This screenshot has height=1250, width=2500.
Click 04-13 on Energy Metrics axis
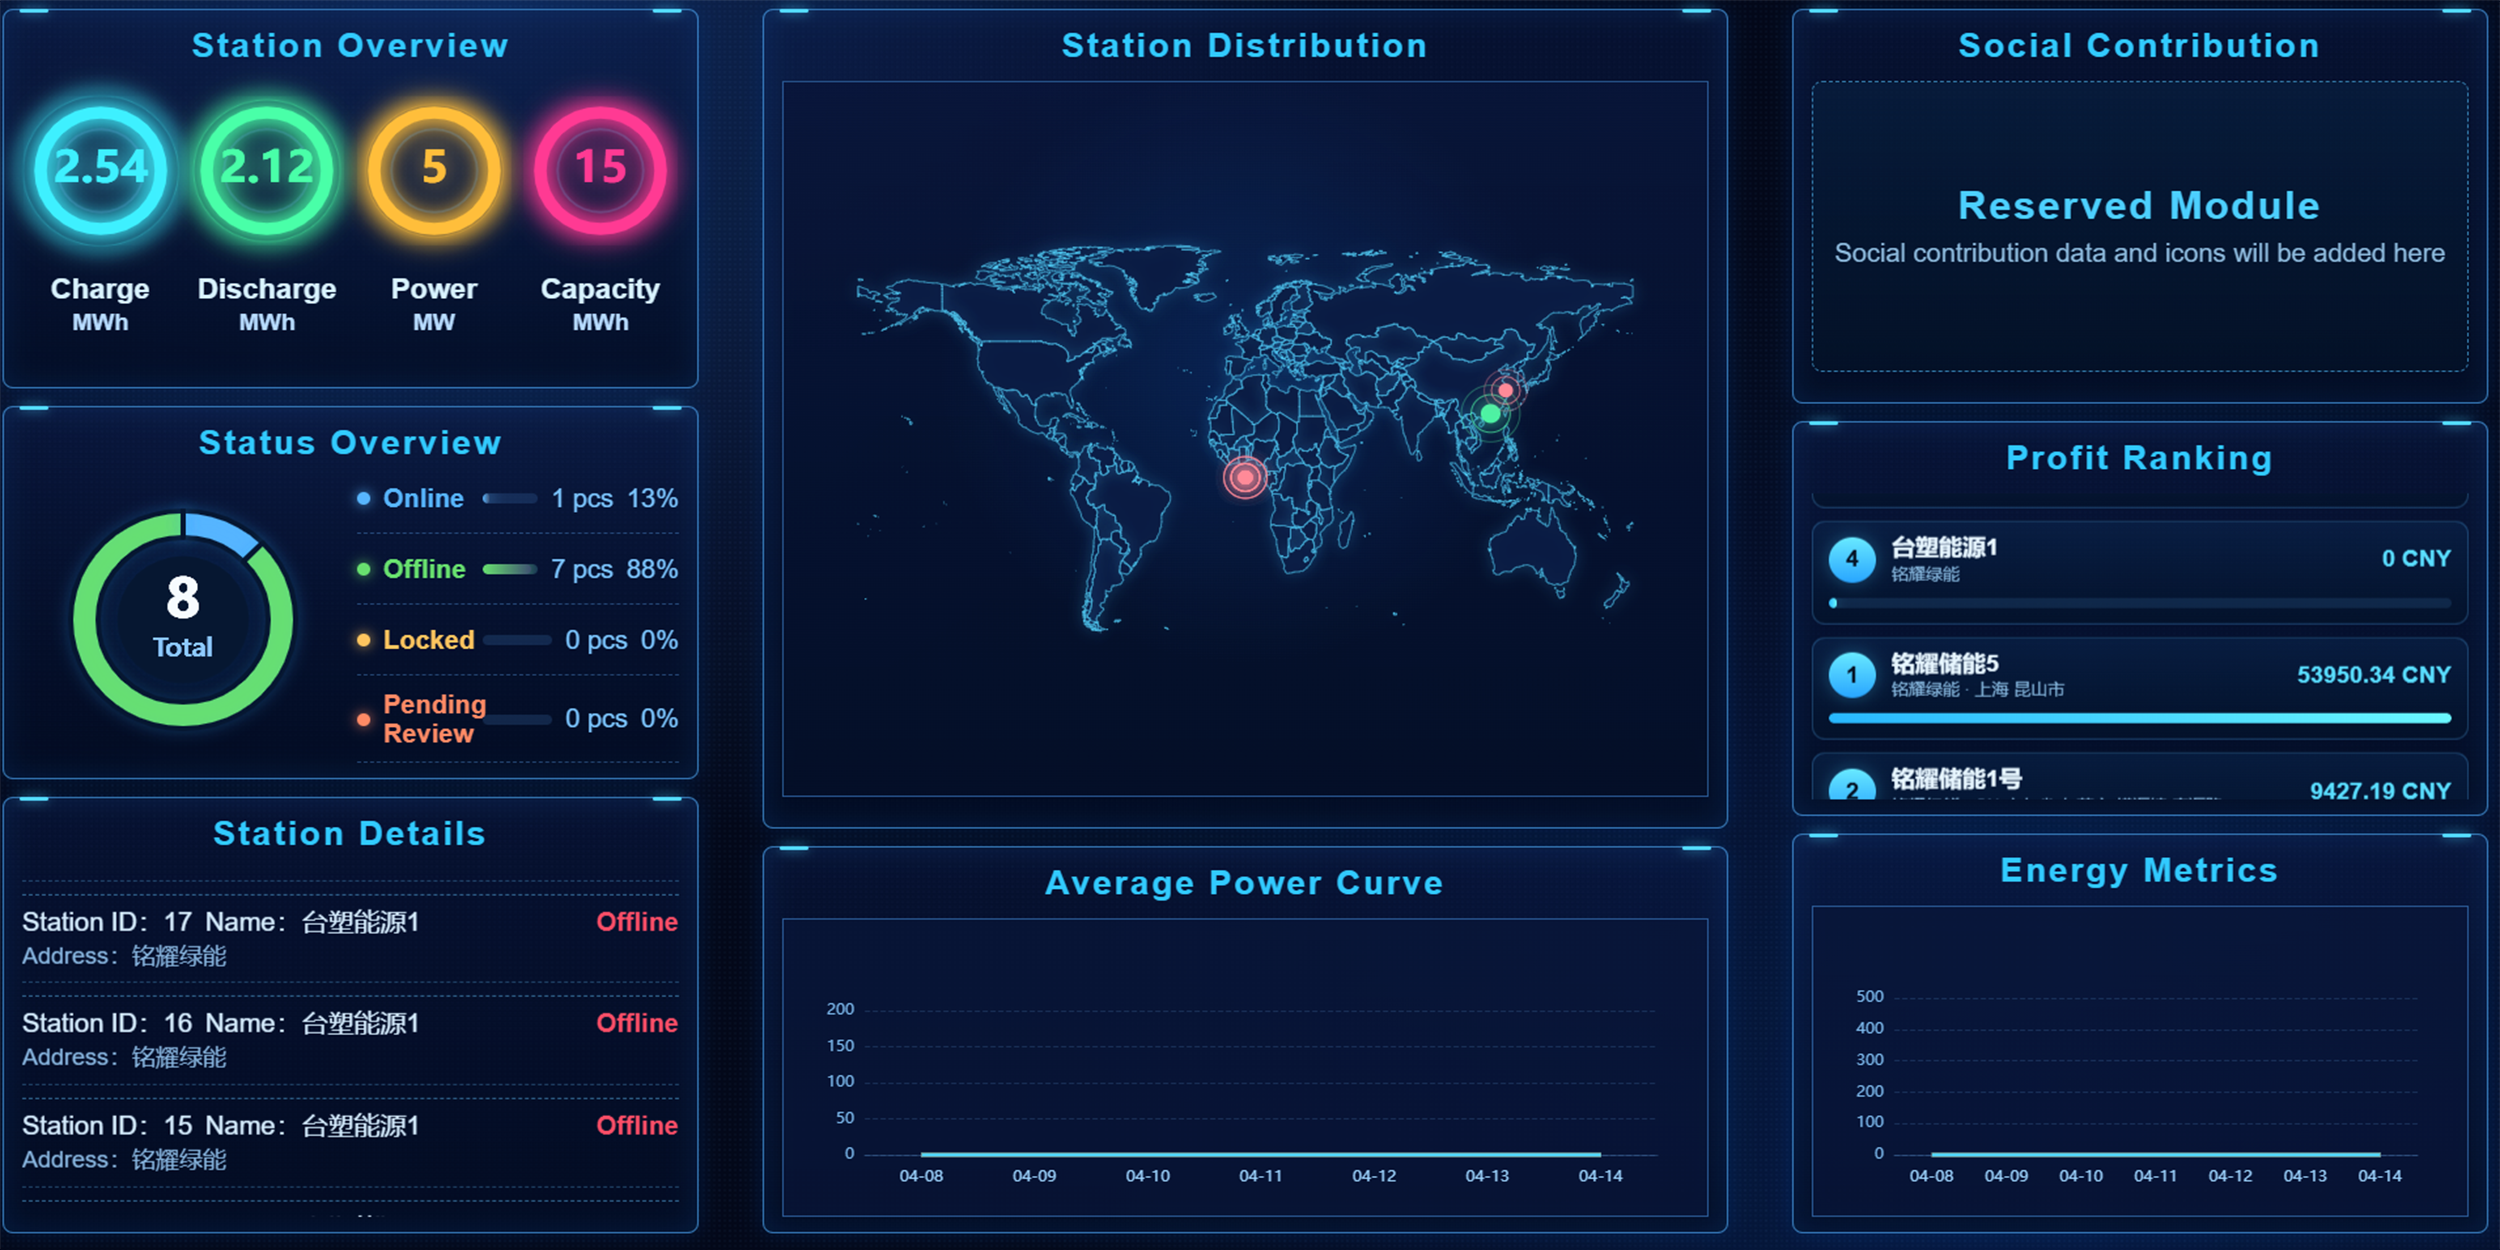coord(2305,1176)
